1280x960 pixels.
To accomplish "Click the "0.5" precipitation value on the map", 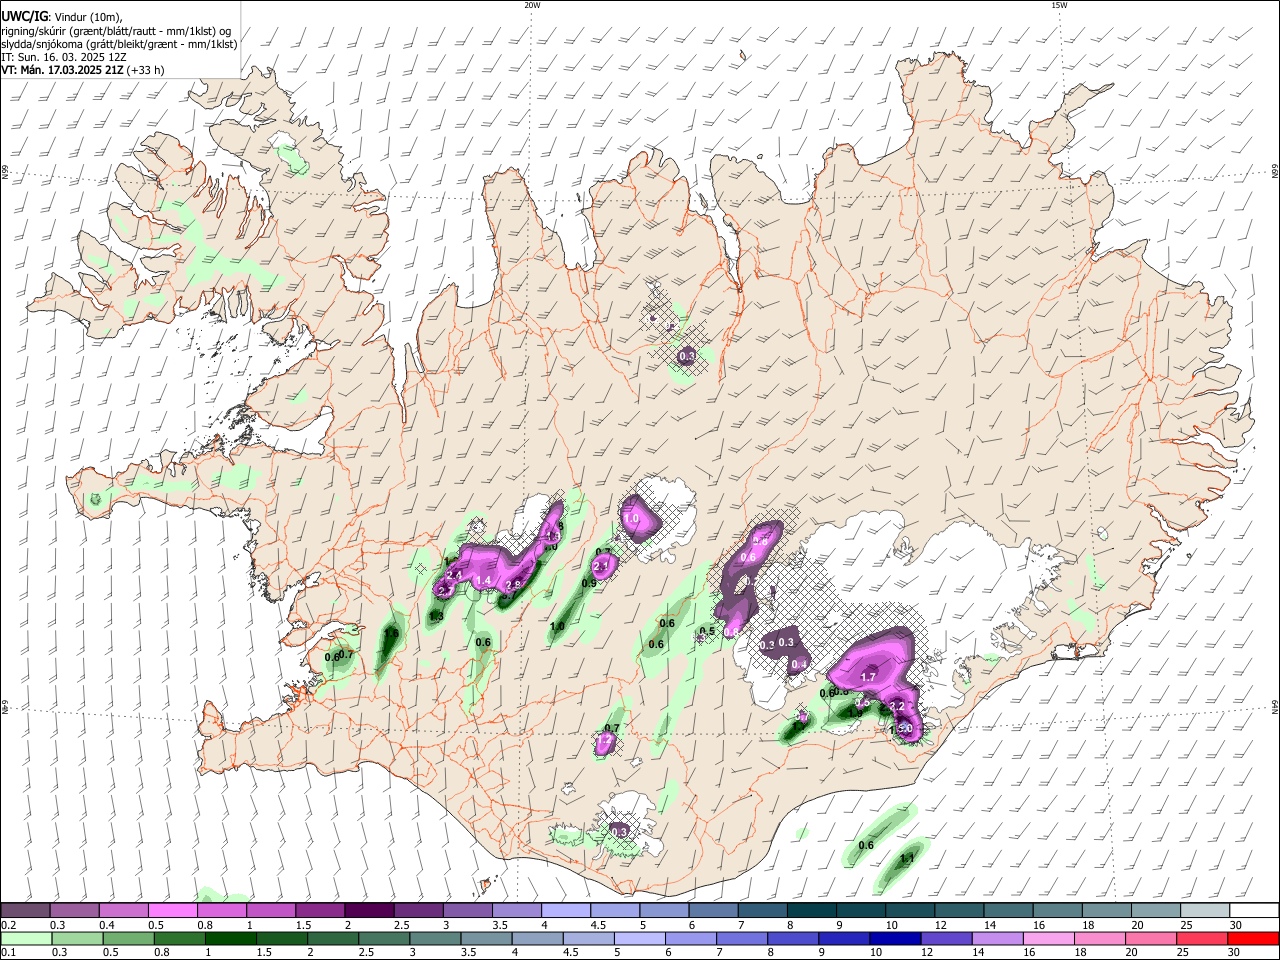I will (707, 631).
